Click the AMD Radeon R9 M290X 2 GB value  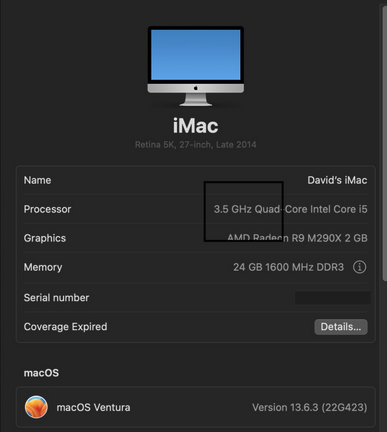coord(297,238)
